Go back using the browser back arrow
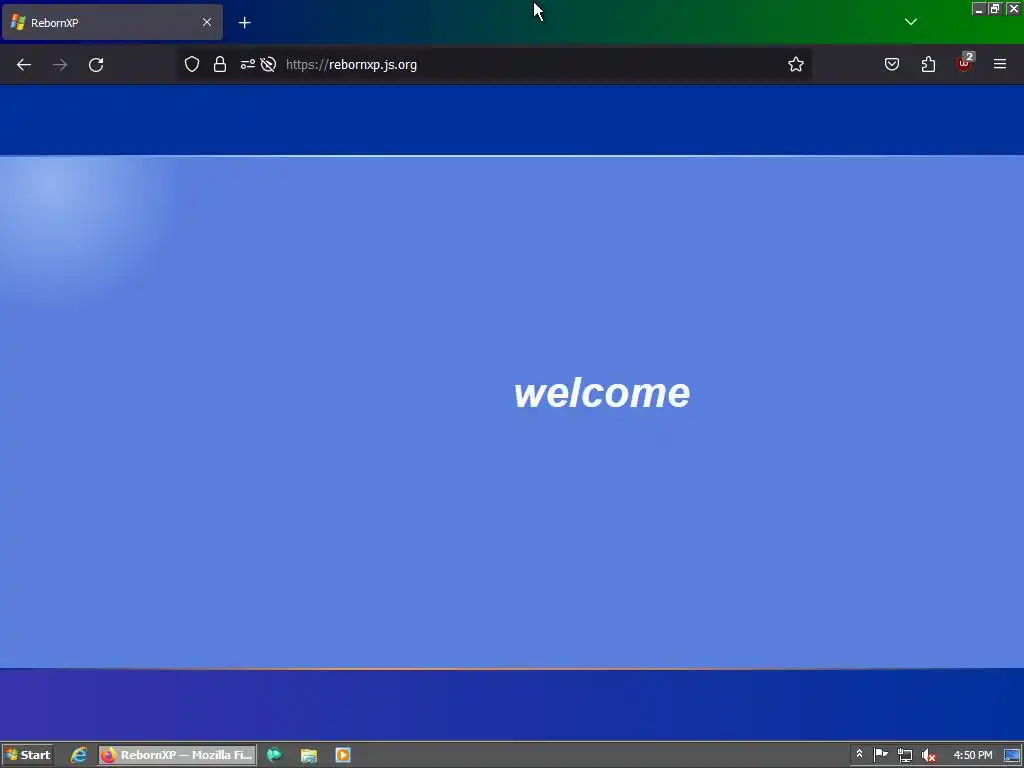Screen dimensions: 1024x768 (x=24, y=65)
